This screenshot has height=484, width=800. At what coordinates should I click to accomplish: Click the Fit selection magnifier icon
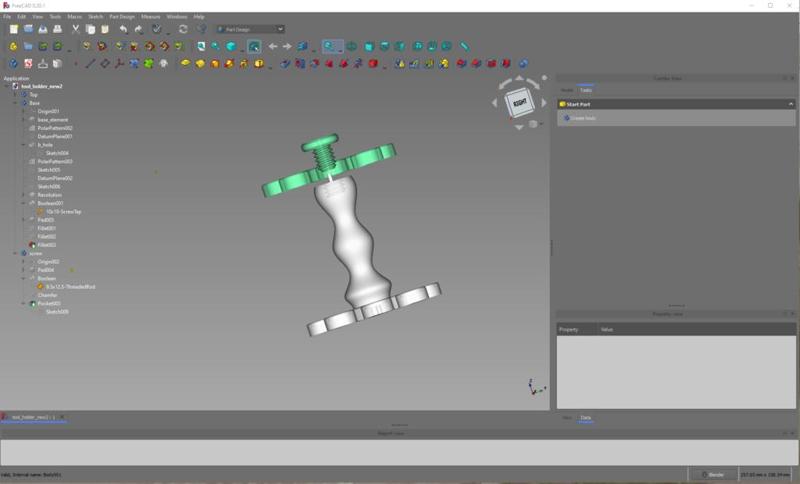pos(216,46)
